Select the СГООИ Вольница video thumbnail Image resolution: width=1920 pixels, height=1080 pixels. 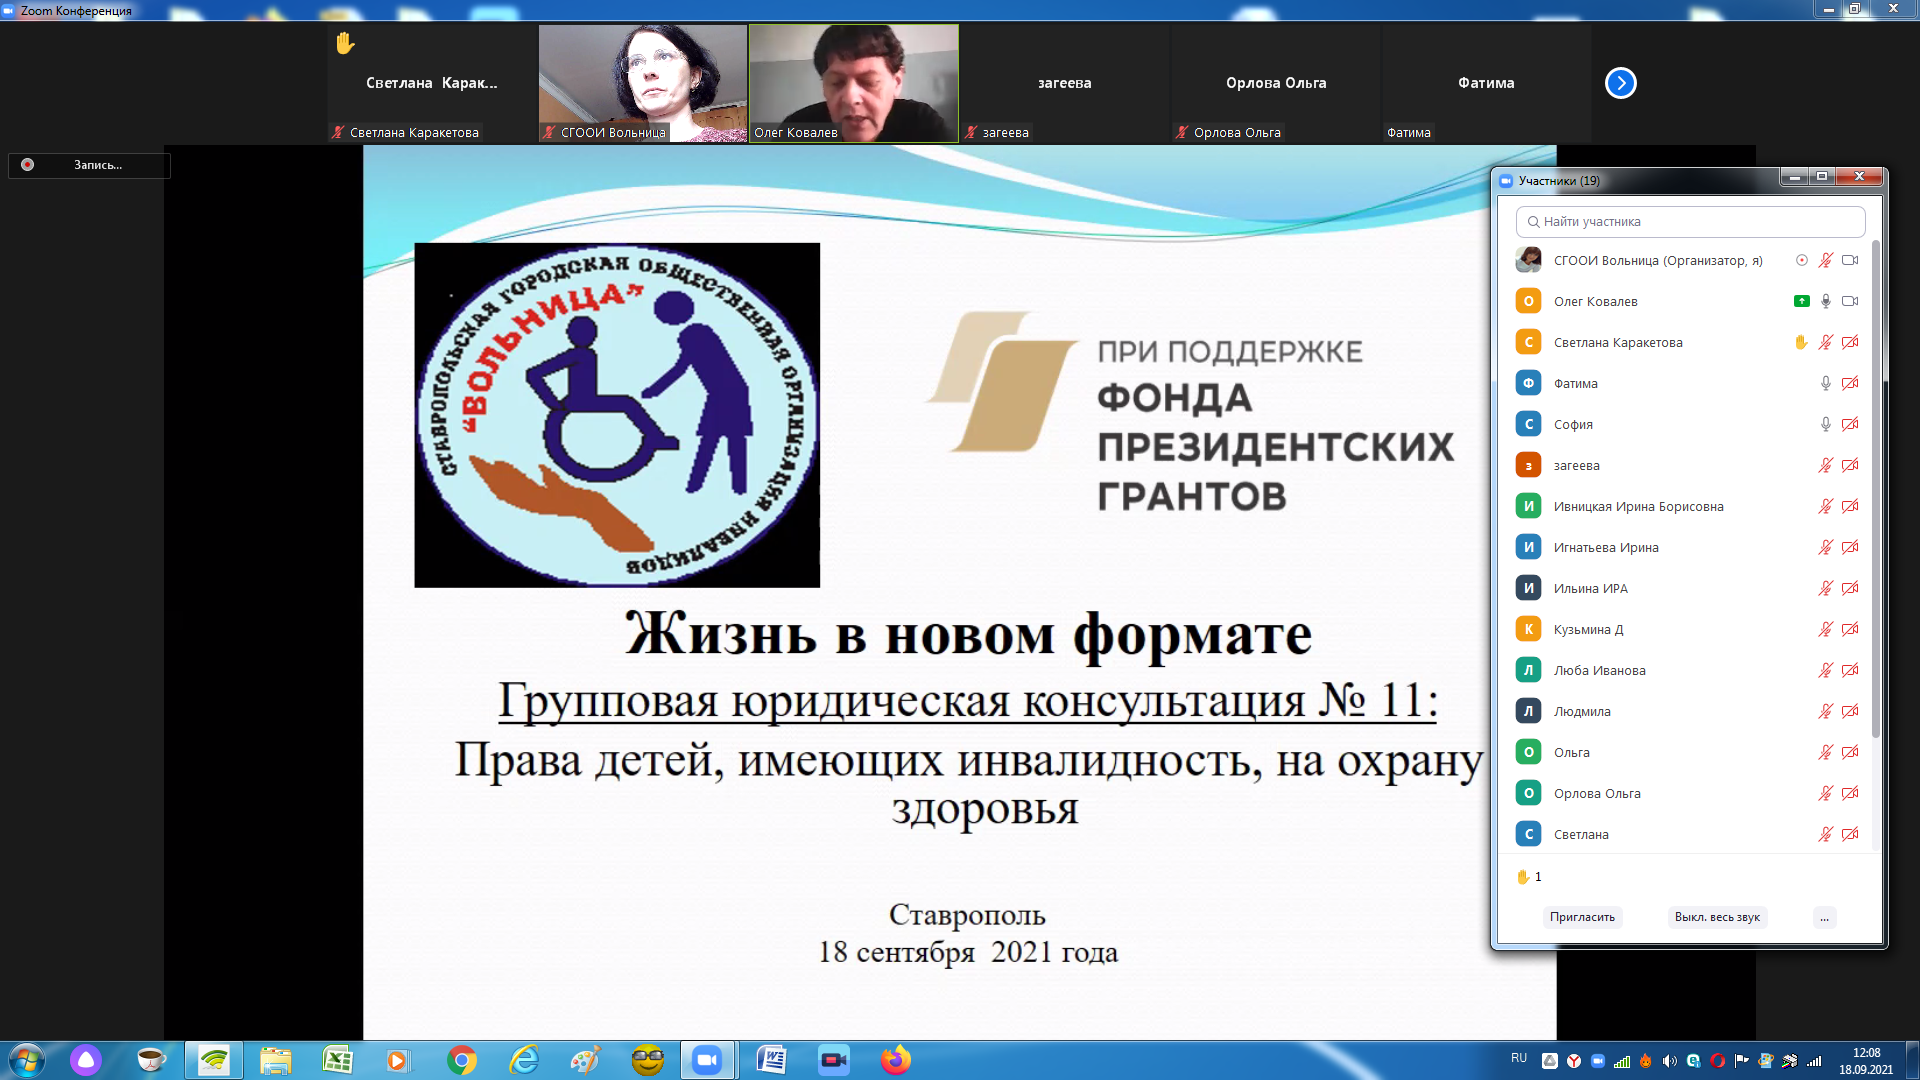(x=643, y=83)
